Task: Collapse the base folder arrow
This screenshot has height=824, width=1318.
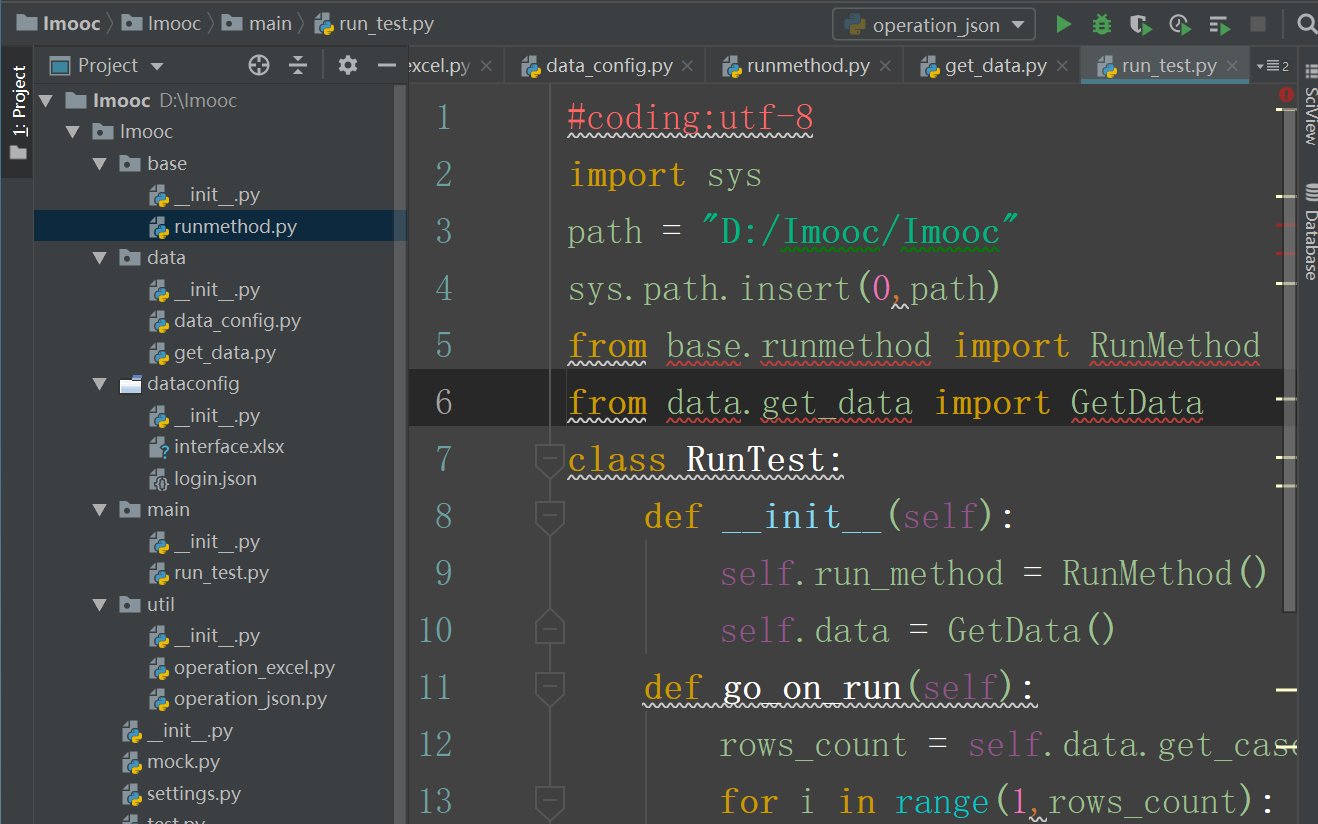Action: [99, 164]
